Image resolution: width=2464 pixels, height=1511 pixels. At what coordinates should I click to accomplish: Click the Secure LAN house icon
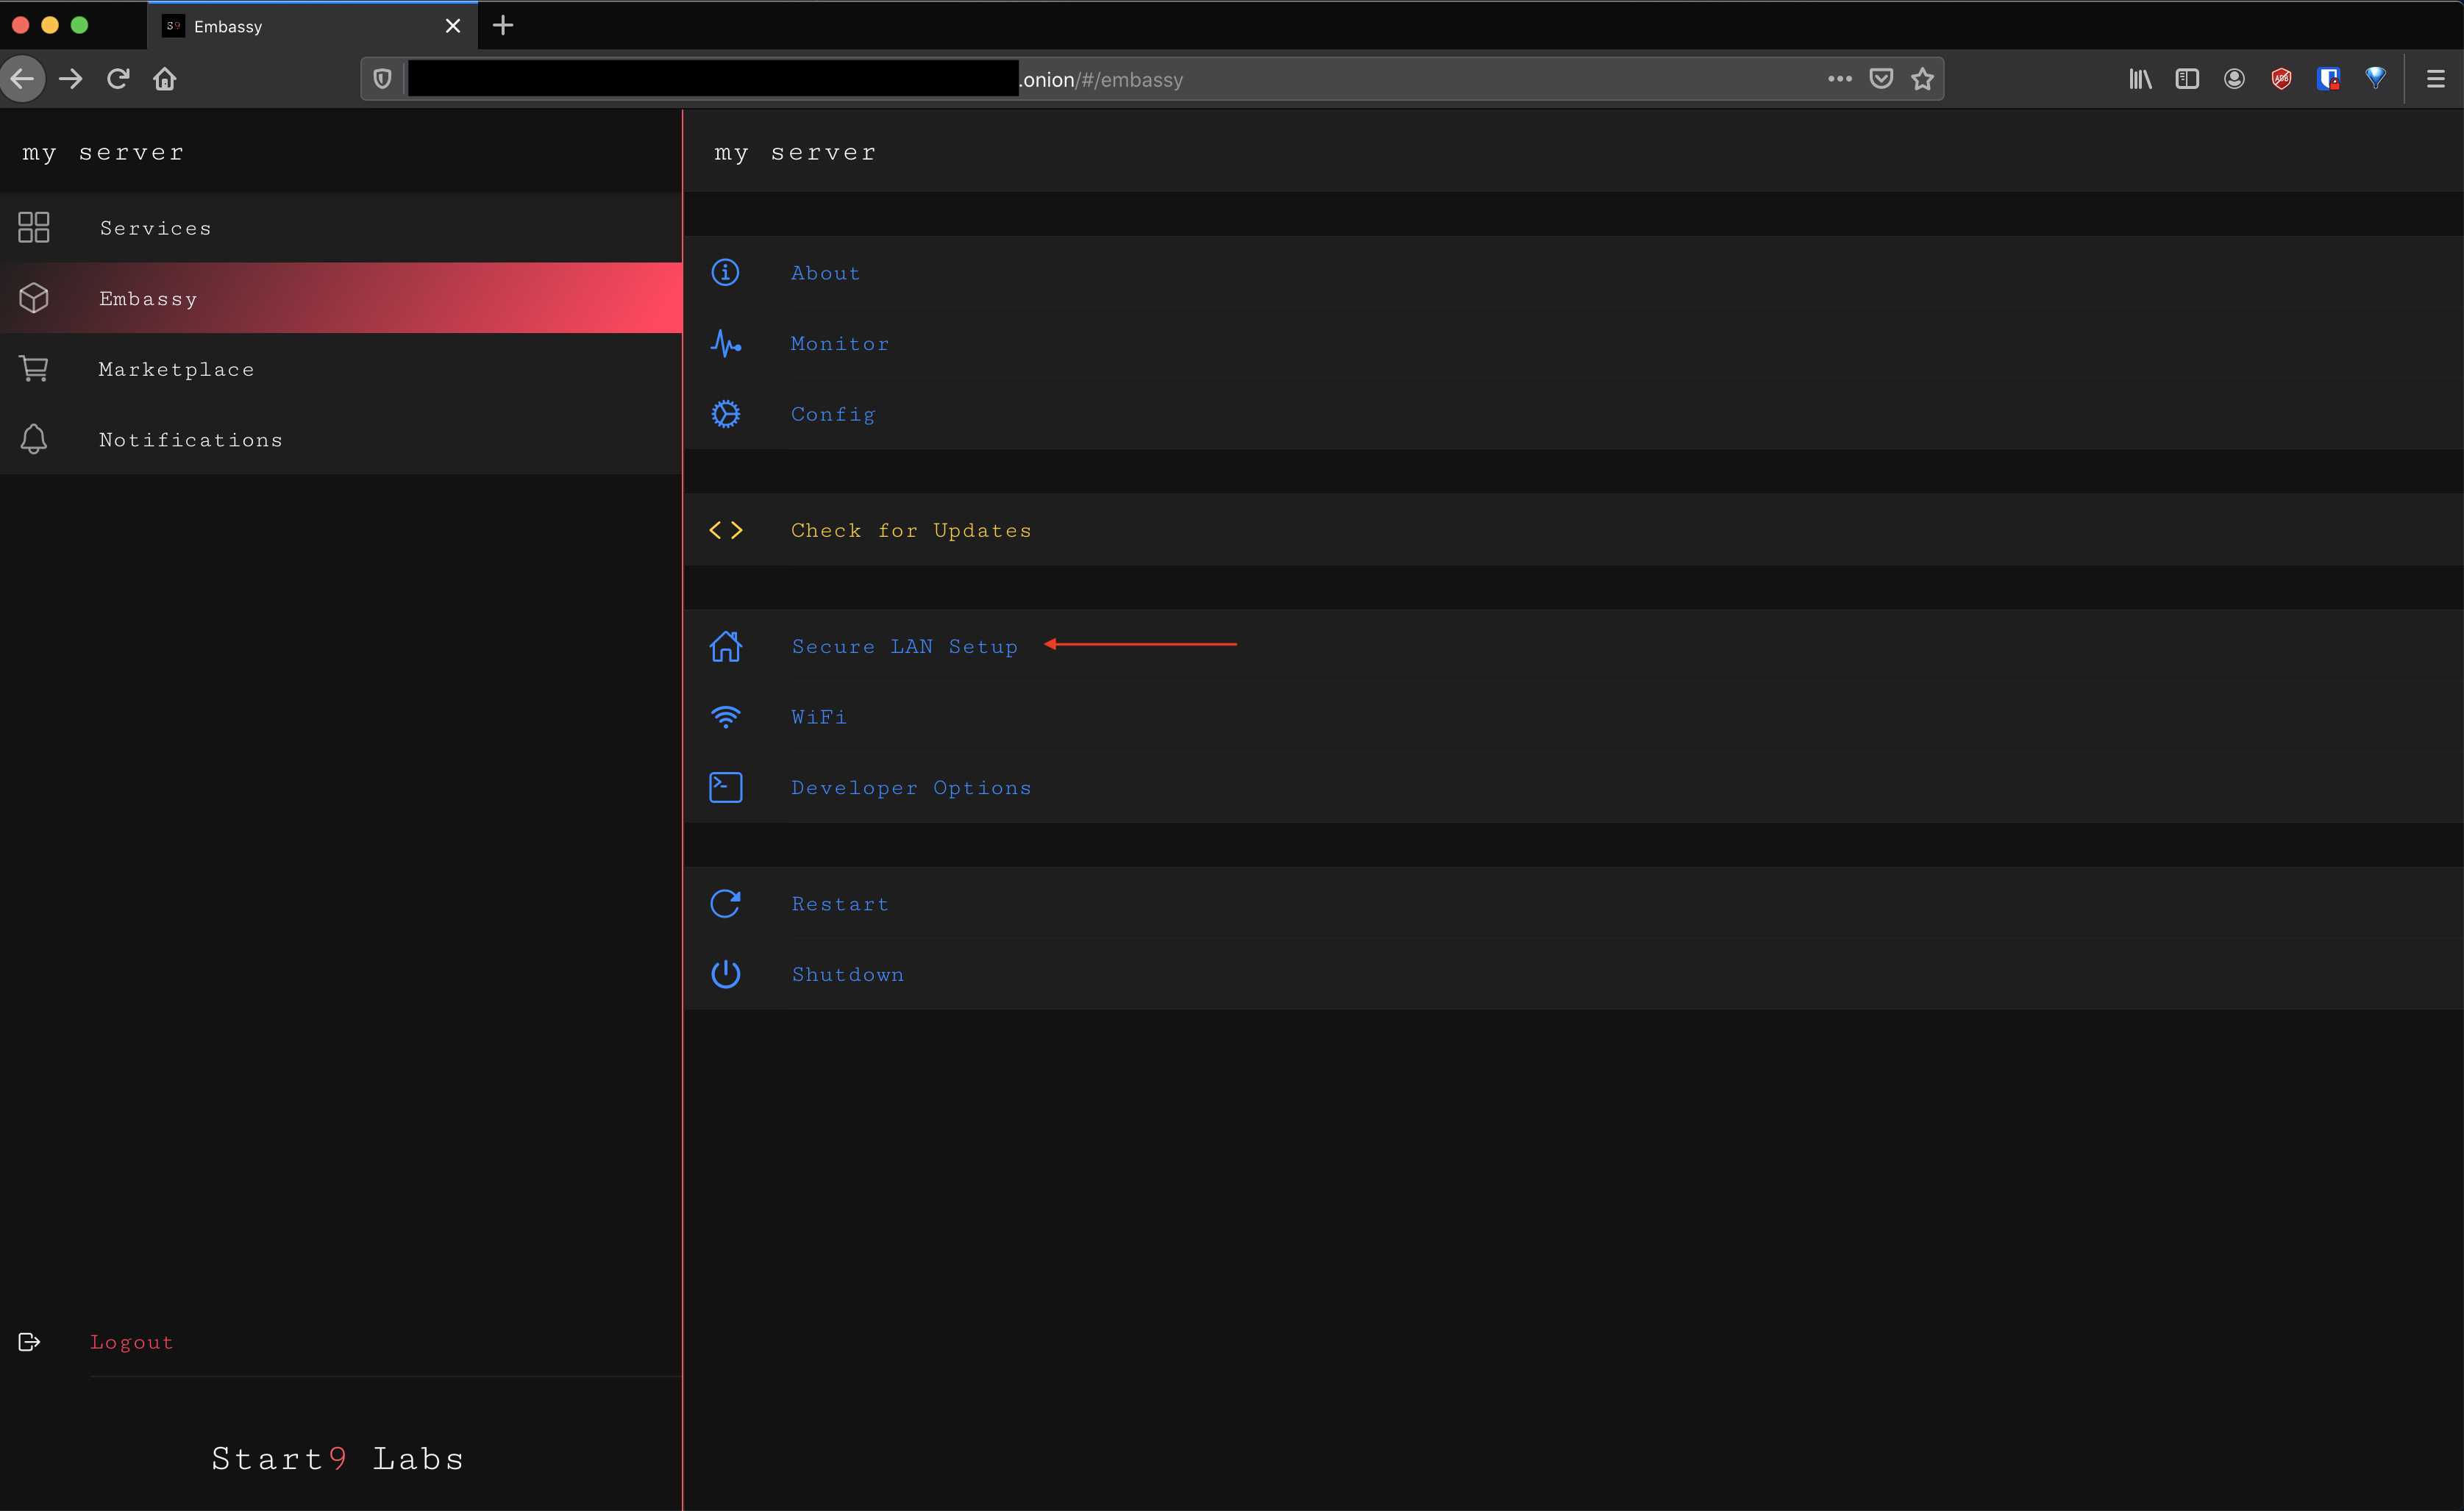pyautogui.click(x=726, y=646)
